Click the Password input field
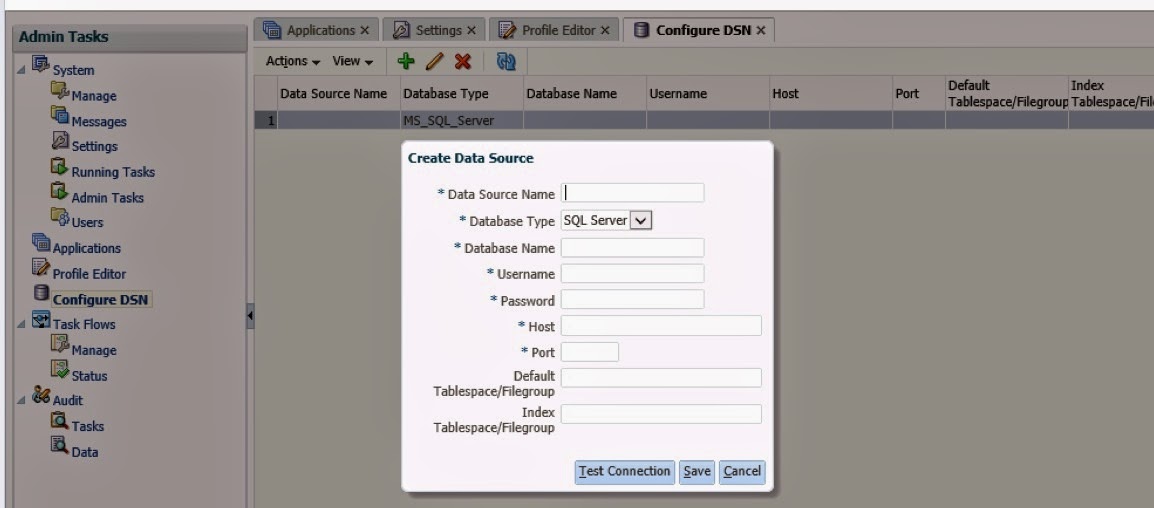Image resolution: width=1154 pixels, height=508 pixels. (632, 300)
